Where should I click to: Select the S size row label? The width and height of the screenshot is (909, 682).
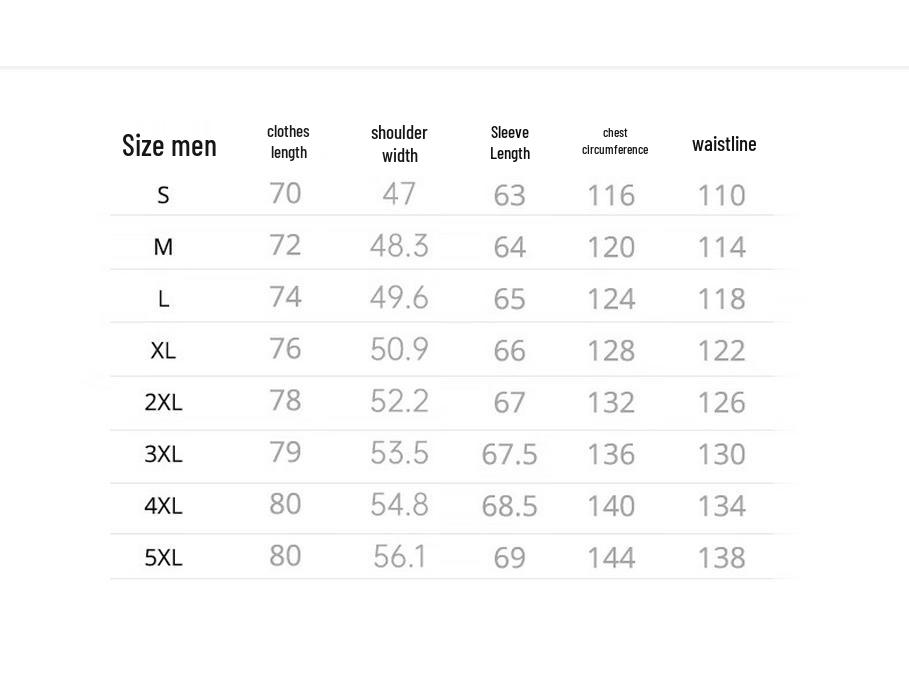coord(163,195)
